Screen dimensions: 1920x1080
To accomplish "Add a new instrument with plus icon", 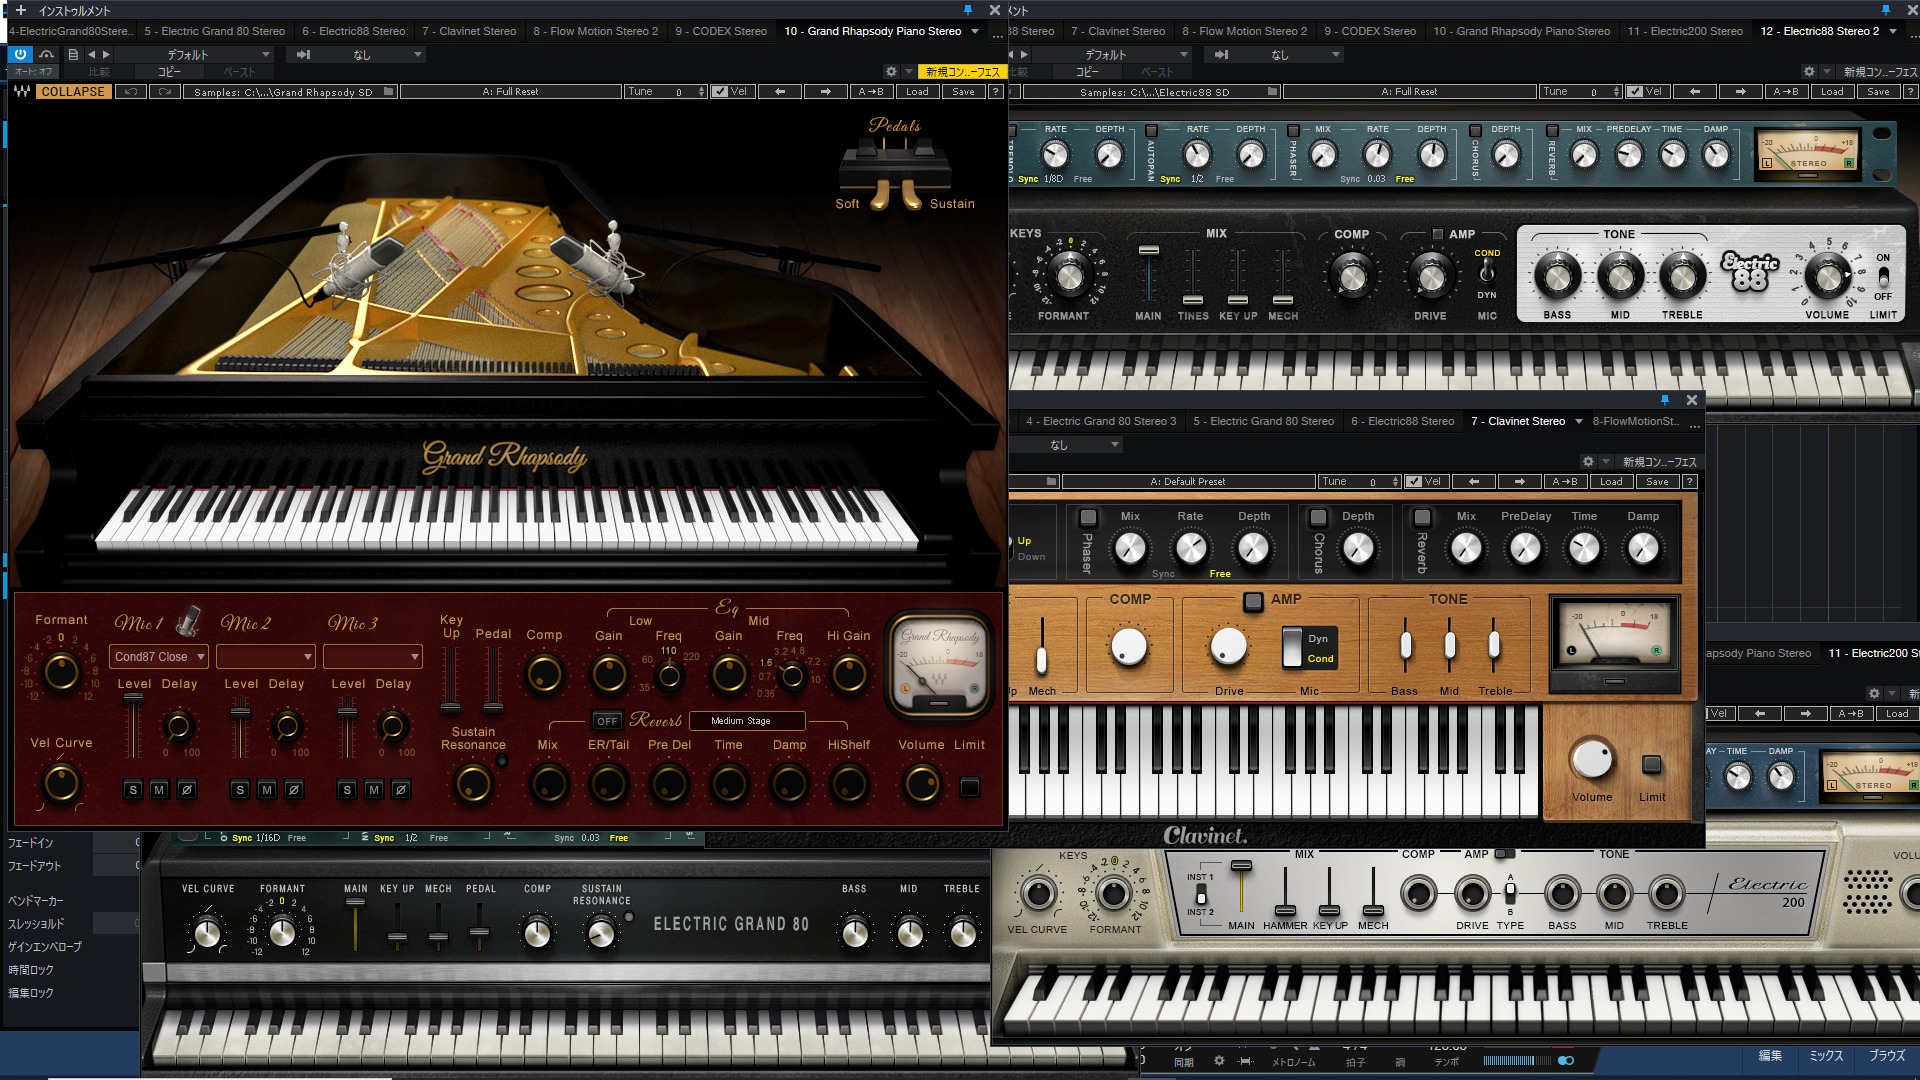I will coord(20,10).
